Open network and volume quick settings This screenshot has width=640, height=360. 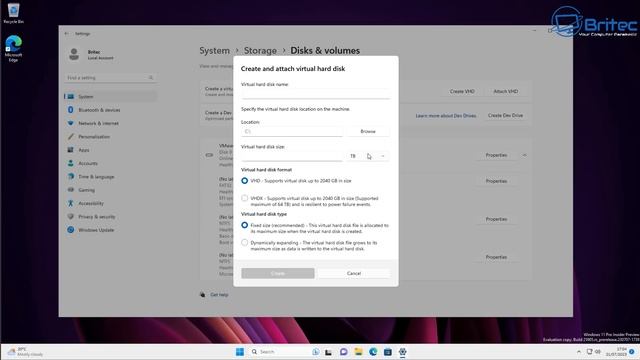click(x=593, y=351)
